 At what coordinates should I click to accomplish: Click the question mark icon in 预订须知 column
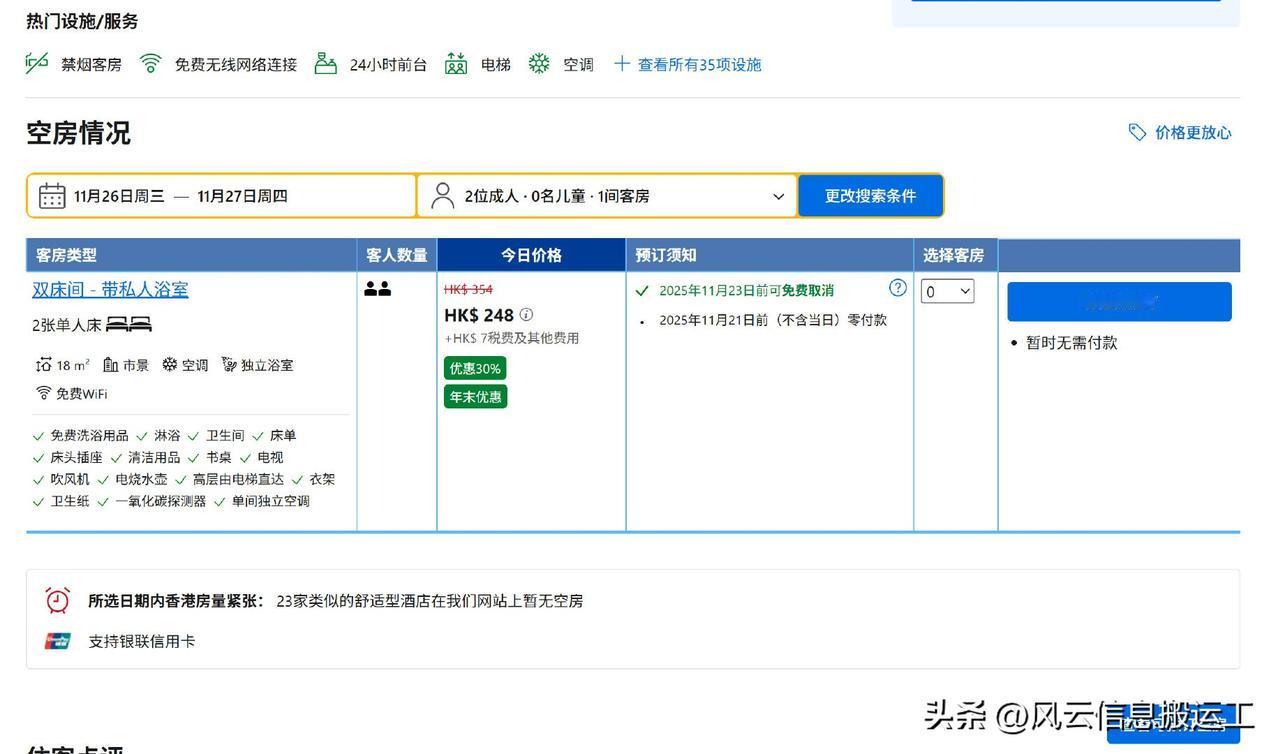coord(898,288)
